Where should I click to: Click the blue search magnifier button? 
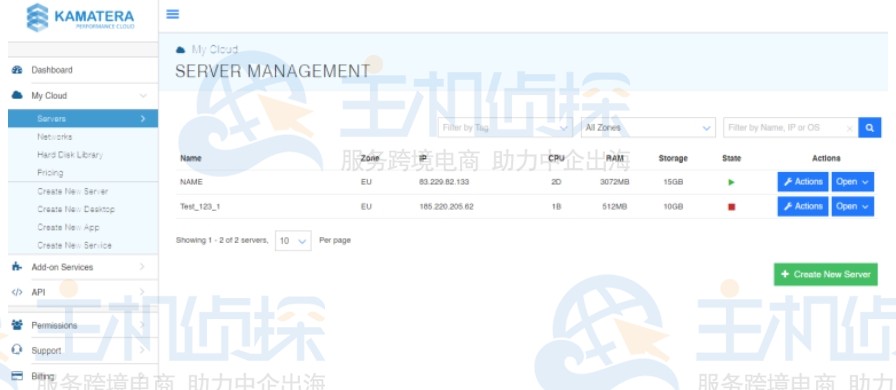click(x=869, y=128)
